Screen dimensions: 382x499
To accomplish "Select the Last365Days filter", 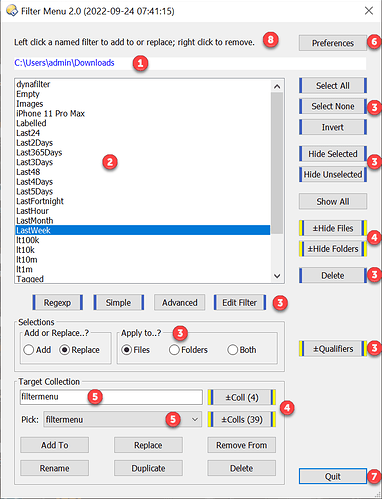I will coord(143,152).
